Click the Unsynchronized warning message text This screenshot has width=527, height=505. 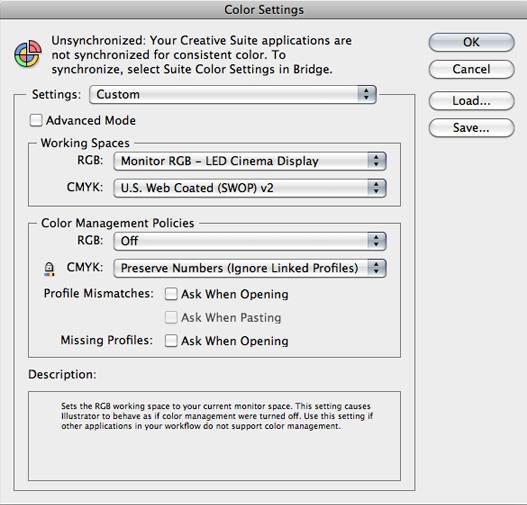pyautogui.click(x=201, y=55)
